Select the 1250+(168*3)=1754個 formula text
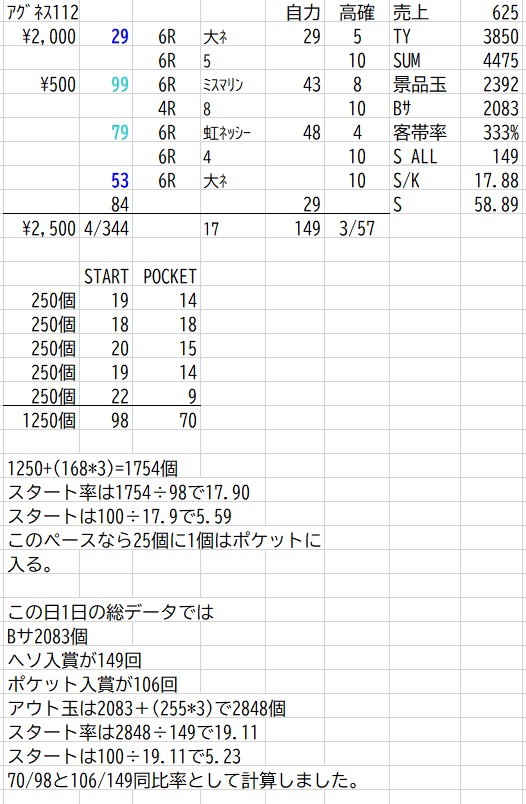This screenshot has height=804, width=526. coord(93,468)
